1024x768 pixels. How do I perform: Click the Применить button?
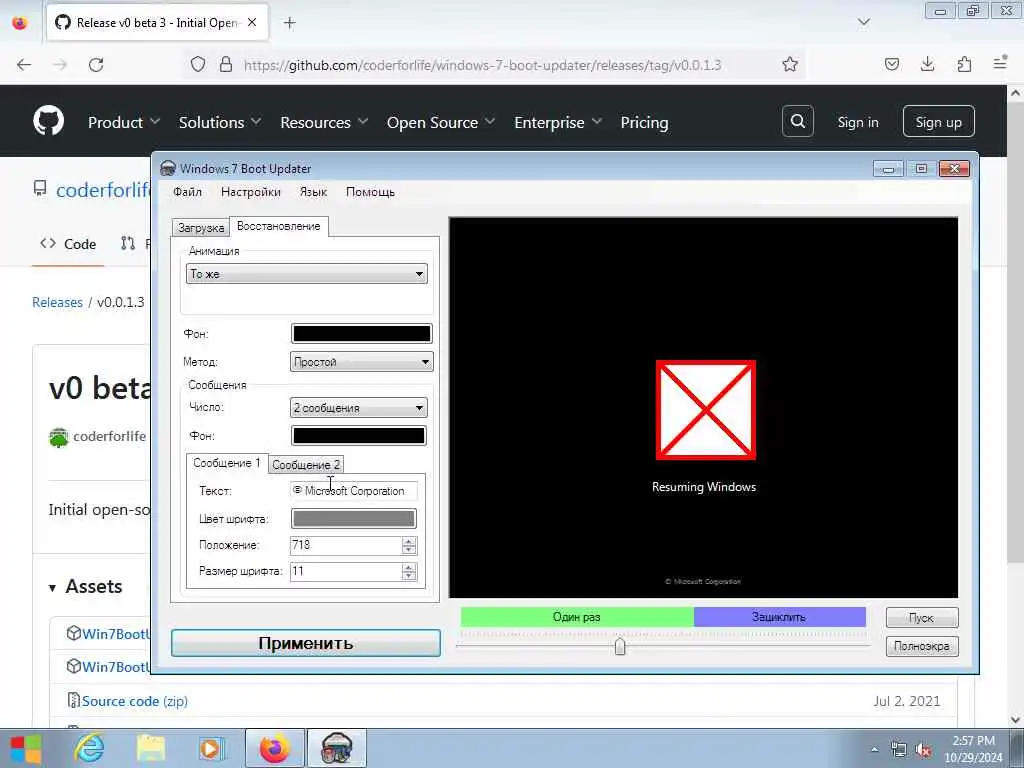pyautogui.click(x=306, y=643)
